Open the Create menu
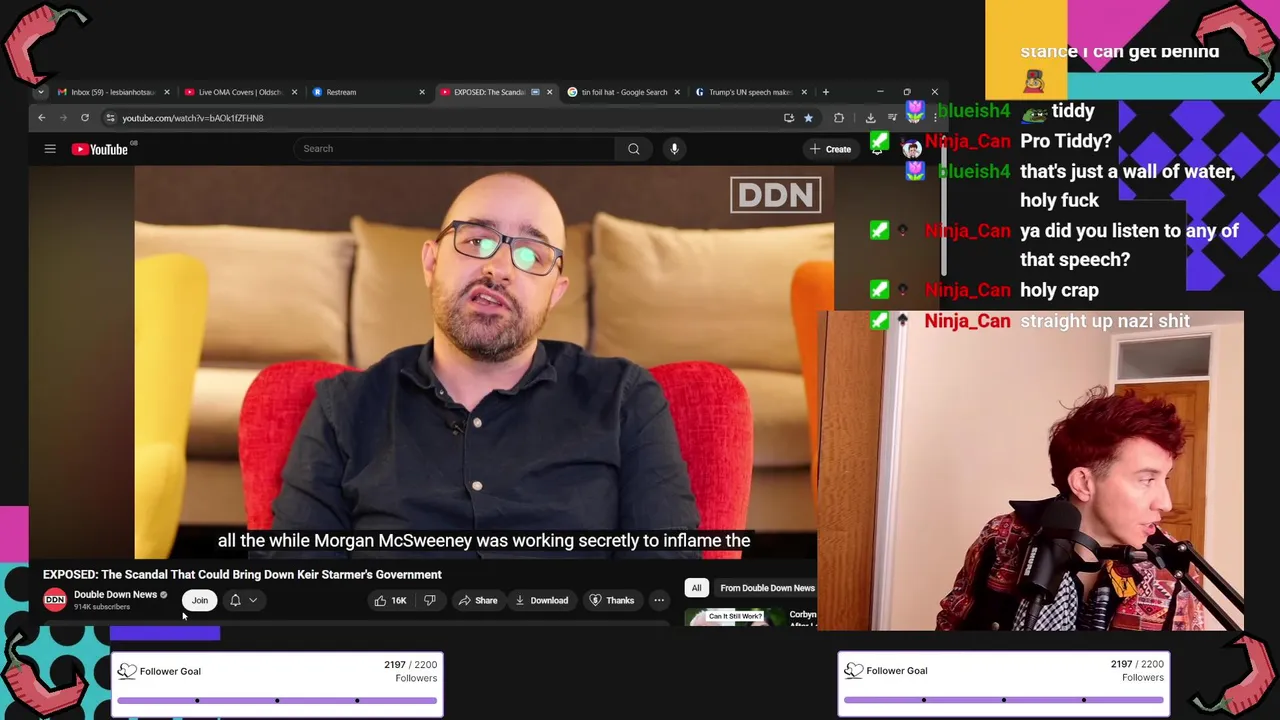The width and height of the screenshot is (1280, 720). click(831, 149)
